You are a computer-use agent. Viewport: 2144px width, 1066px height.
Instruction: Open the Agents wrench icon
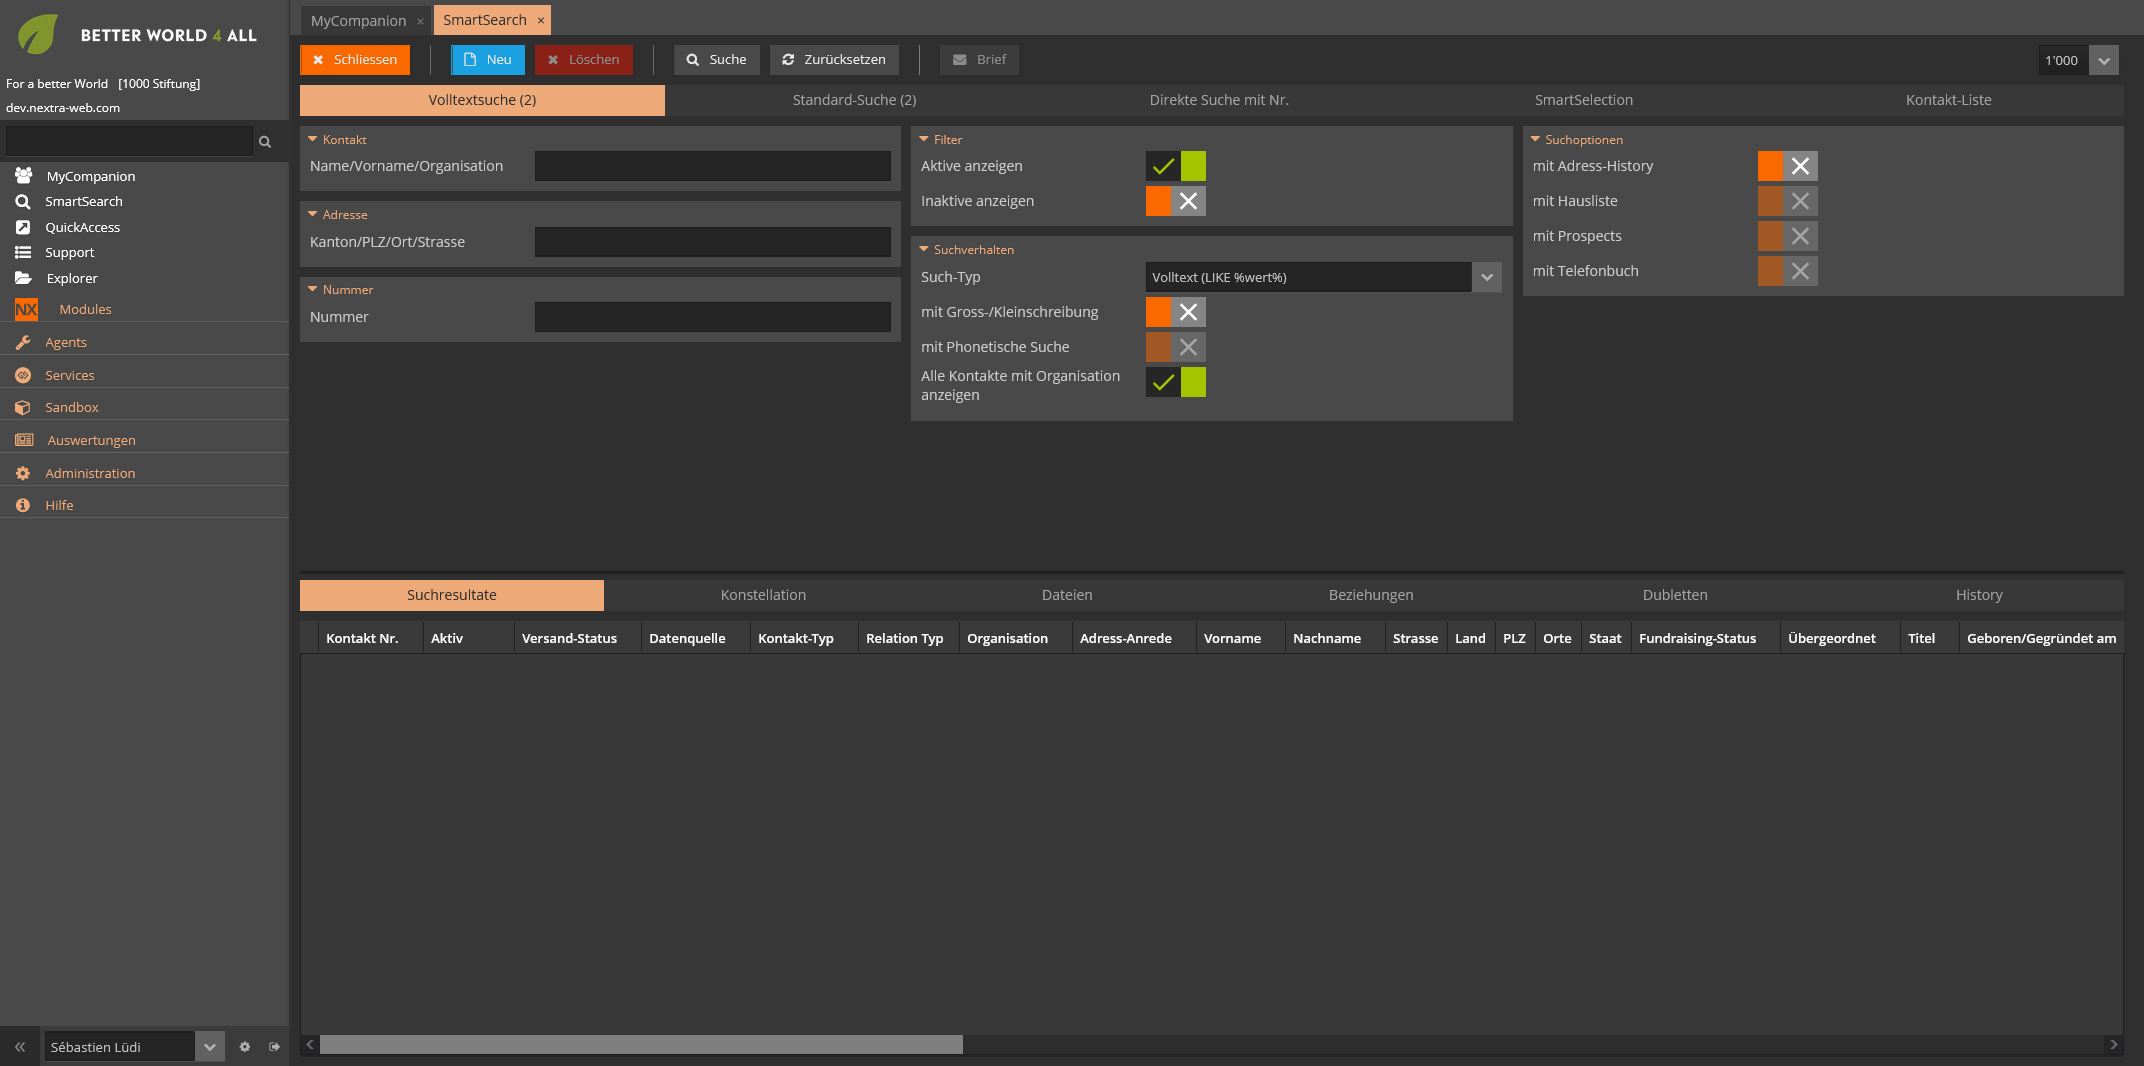[x=23, y=342]
